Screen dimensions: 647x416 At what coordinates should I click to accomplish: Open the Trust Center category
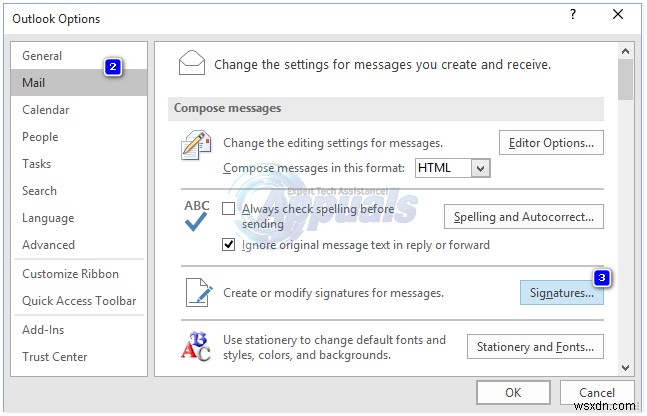79,357
